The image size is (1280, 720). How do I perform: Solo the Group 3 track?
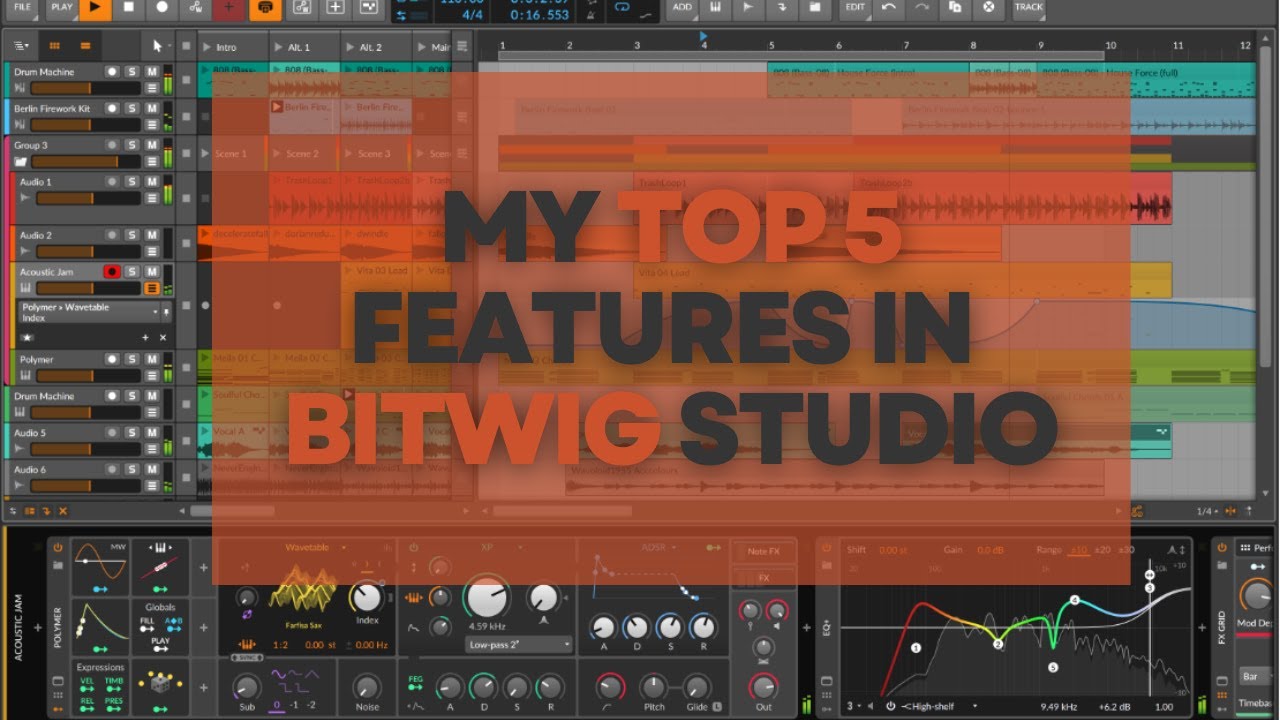(x=132, y=145)
